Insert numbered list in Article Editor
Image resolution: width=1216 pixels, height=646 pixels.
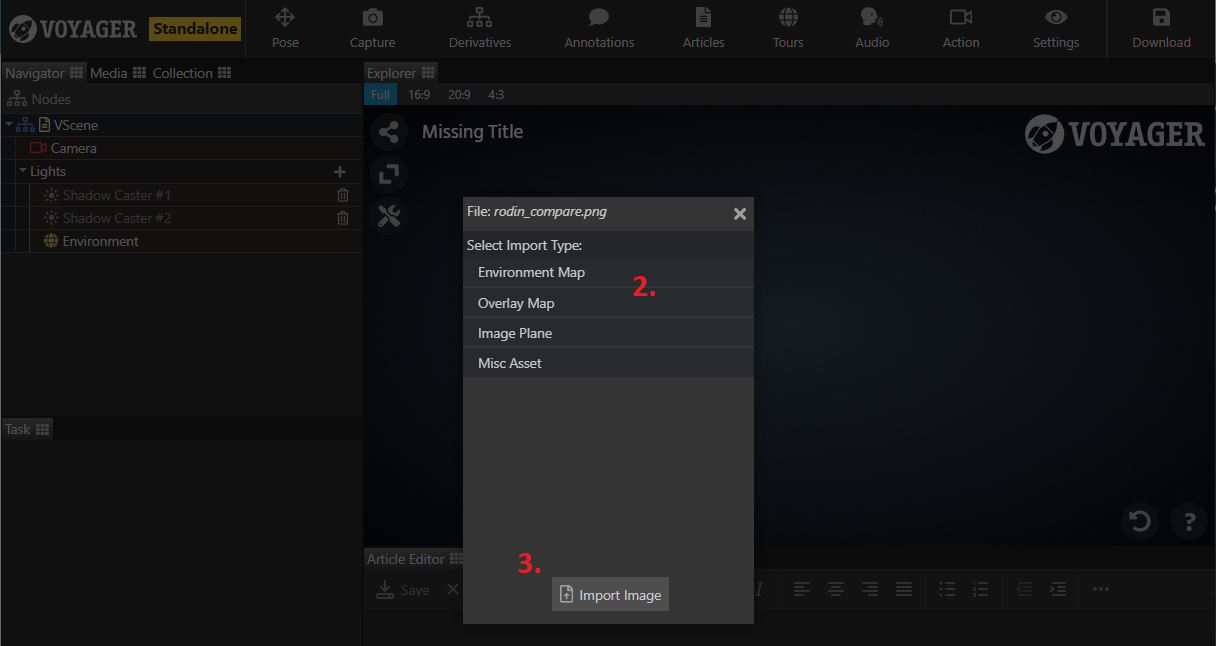pyautogui.click(x=981, y=589)
